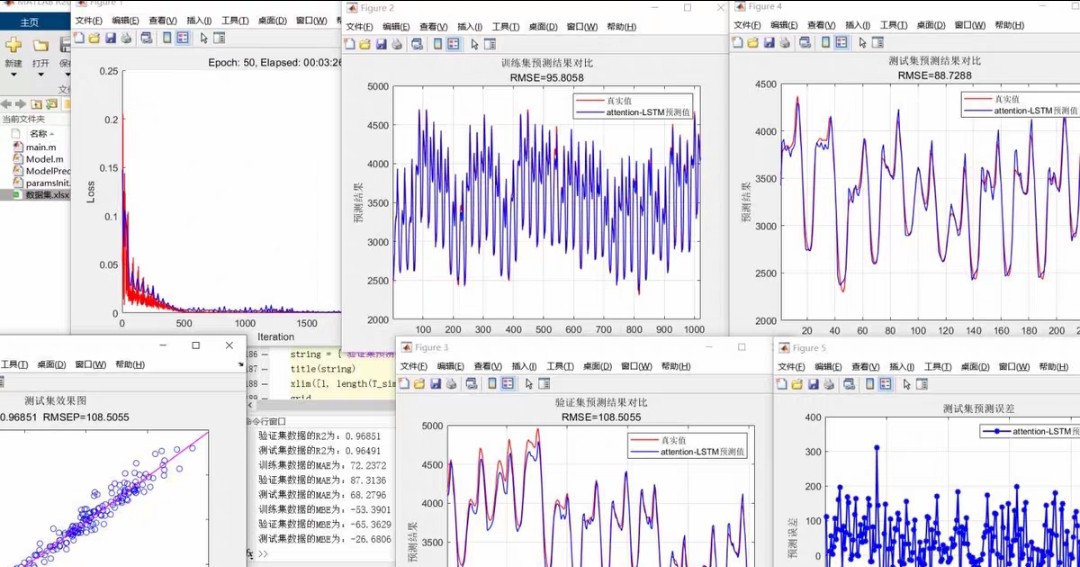Toggle Insert Legend in Figure 2 toolbar

point(453,44)
